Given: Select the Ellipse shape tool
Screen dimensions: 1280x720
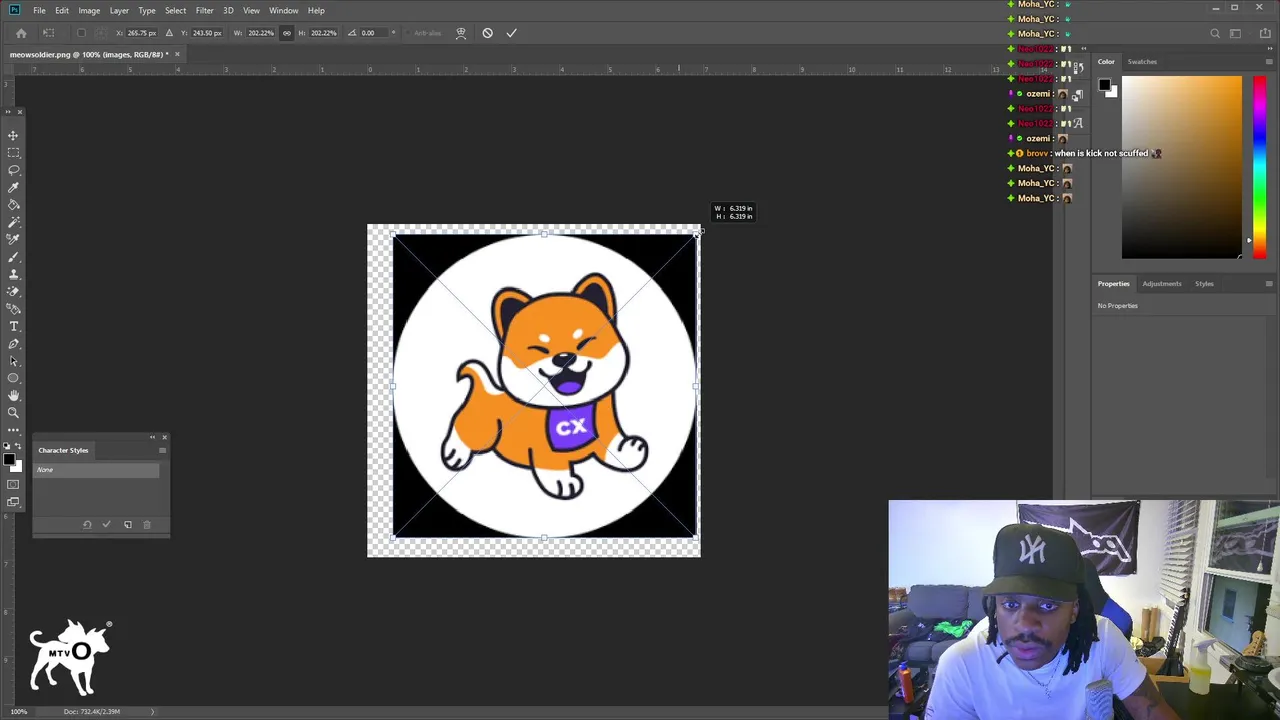Looking at the screenshot, I should tap(13, 378).
